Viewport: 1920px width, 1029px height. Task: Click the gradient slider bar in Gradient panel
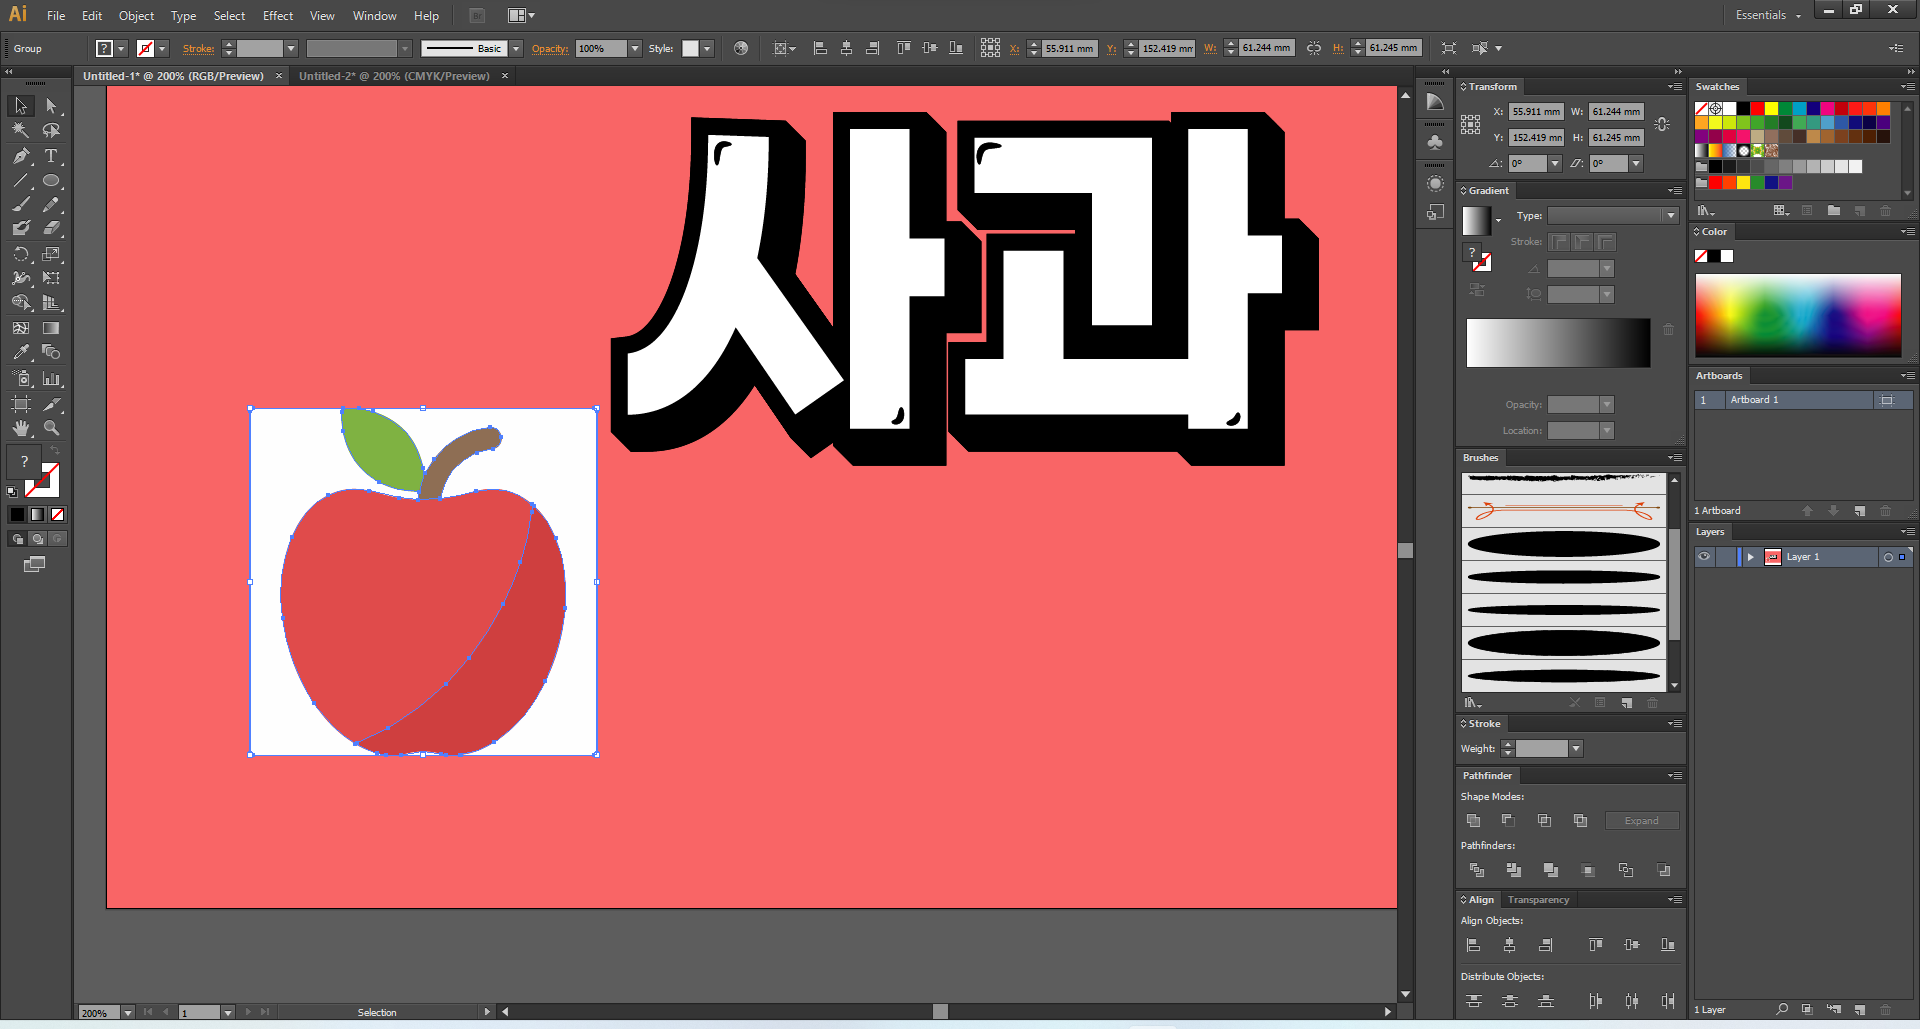click(x=1558, y=343)
